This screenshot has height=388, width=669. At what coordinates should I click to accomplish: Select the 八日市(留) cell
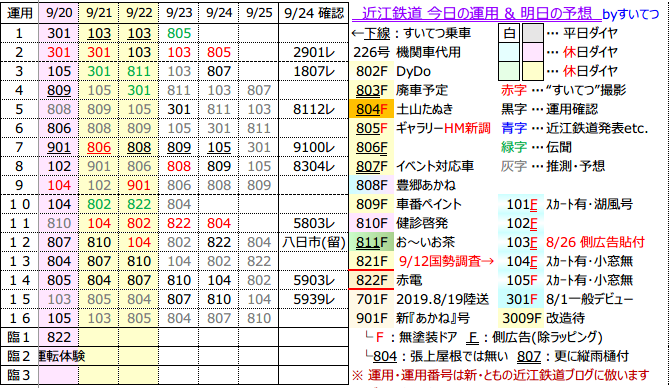314,242
